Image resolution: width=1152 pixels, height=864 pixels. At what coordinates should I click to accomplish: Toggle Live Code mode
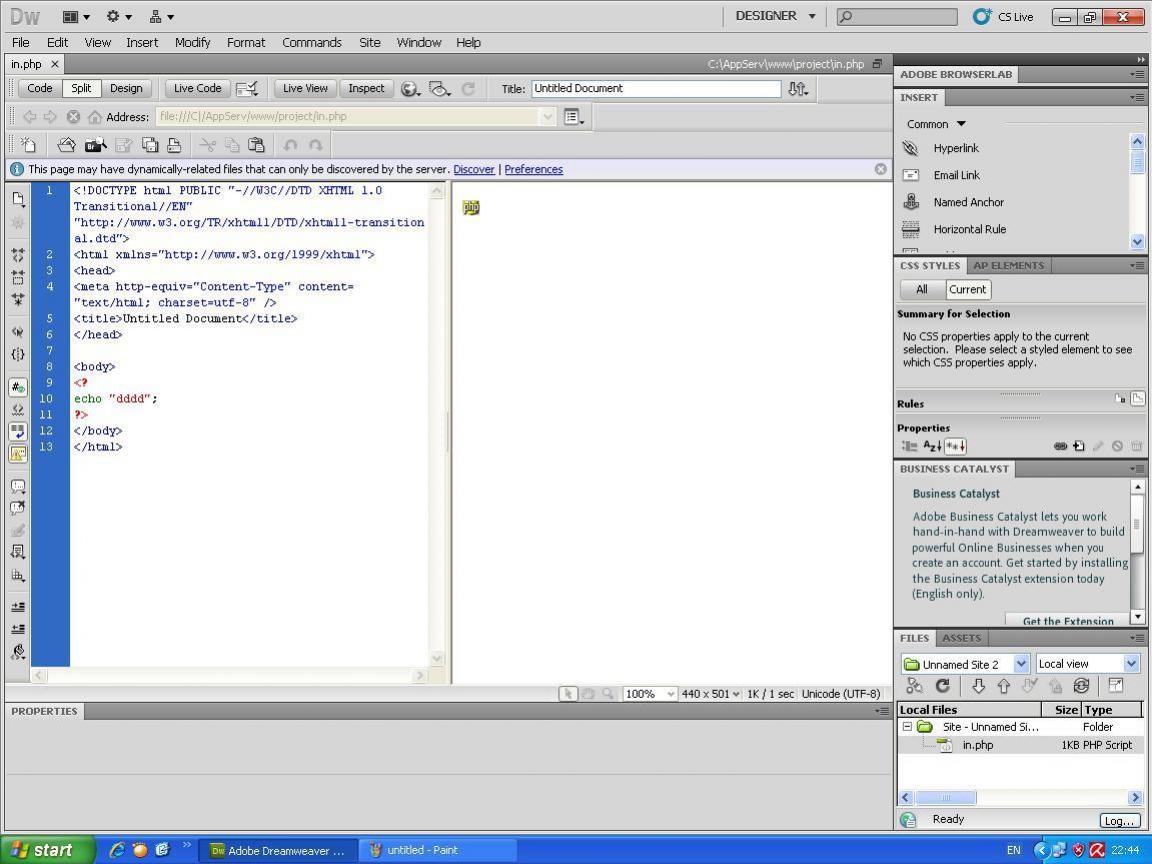pyautogui.click(x=198, y=88)
